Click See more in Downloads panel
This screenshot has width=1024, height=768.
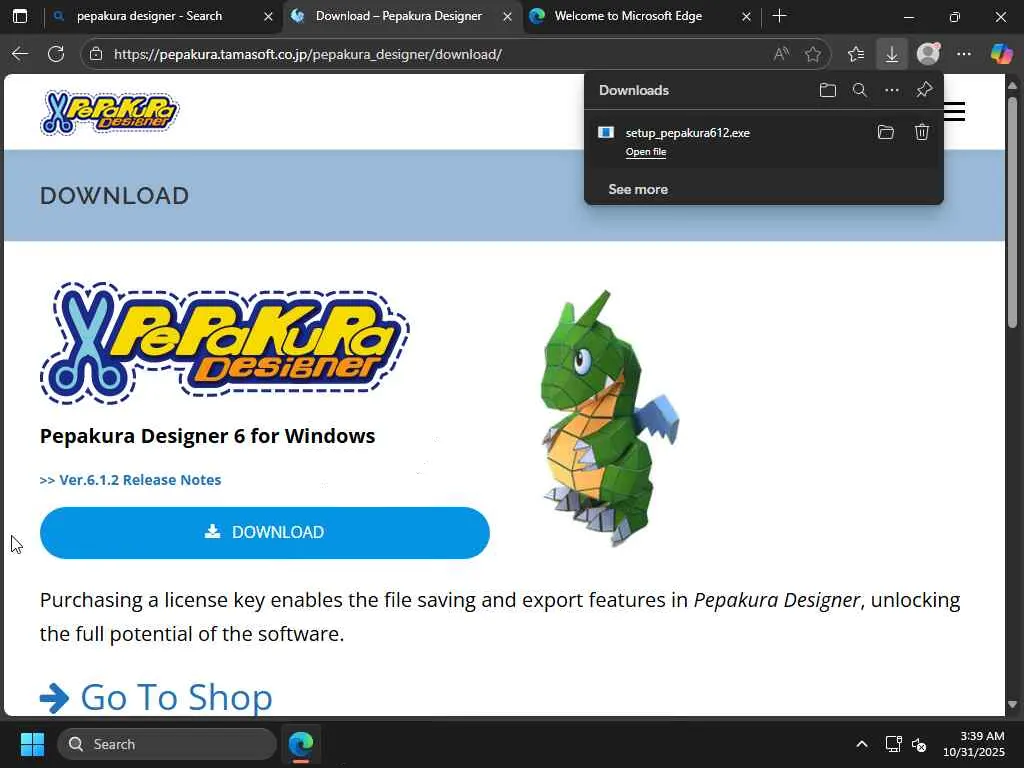(x=638, y=189)
